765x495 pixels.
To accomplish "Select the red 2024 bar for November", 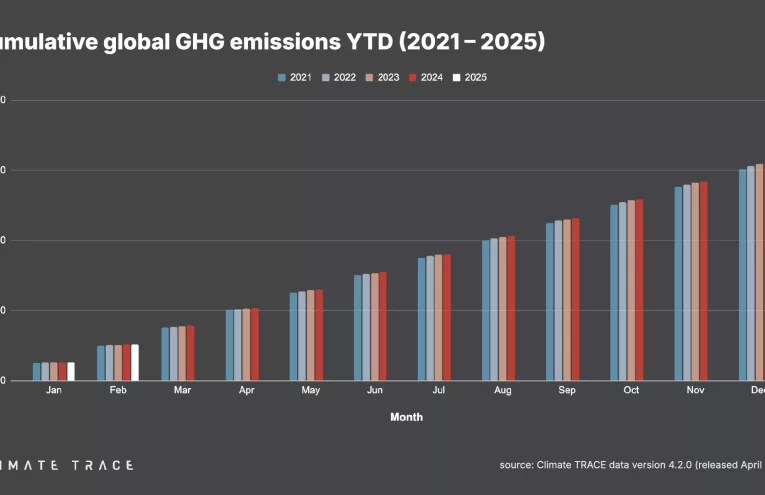I will point(703,281).
